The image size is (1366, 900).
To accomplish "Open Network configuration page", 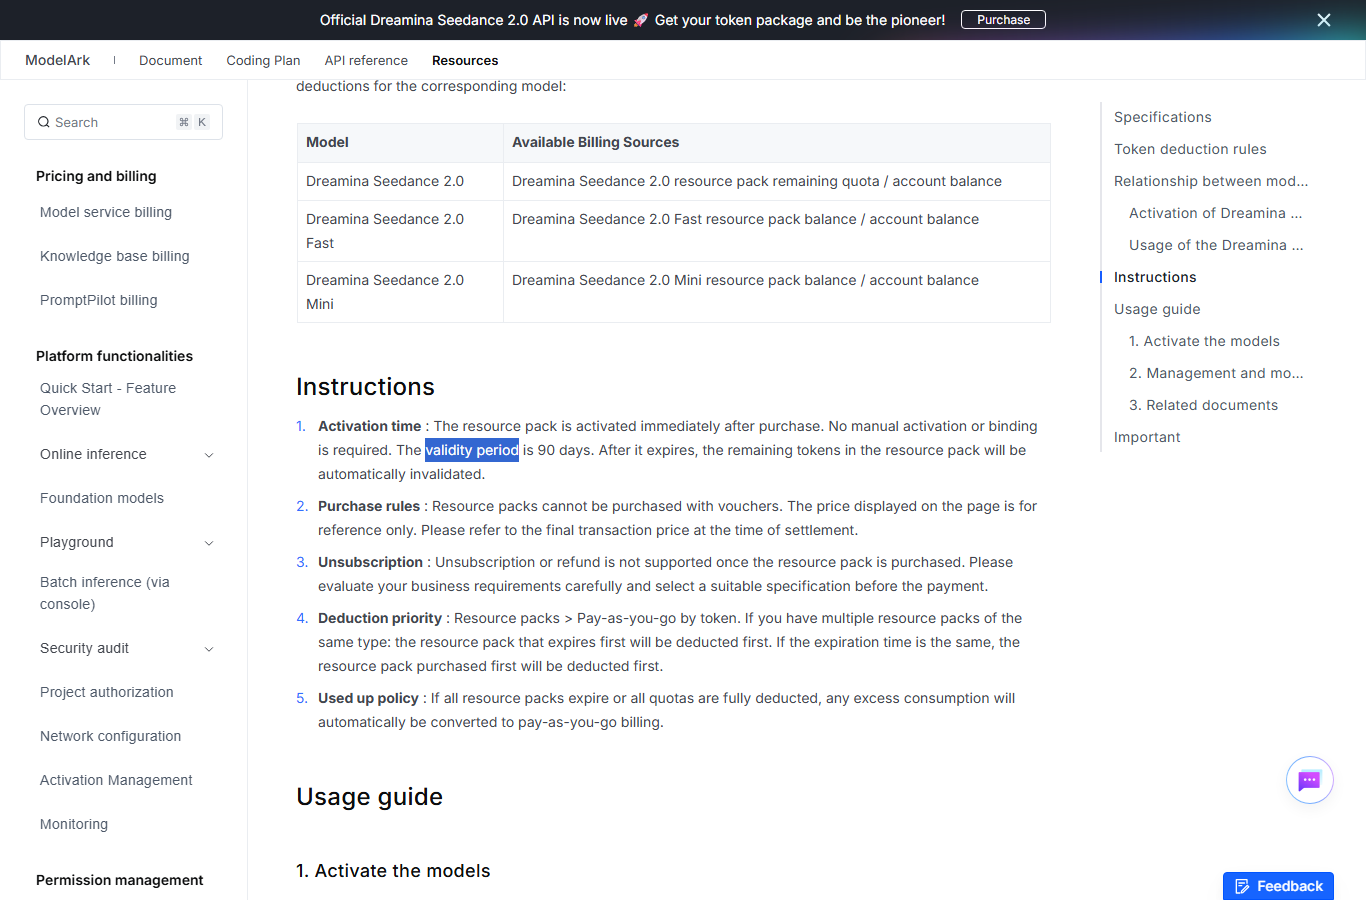I will (111, 736).
